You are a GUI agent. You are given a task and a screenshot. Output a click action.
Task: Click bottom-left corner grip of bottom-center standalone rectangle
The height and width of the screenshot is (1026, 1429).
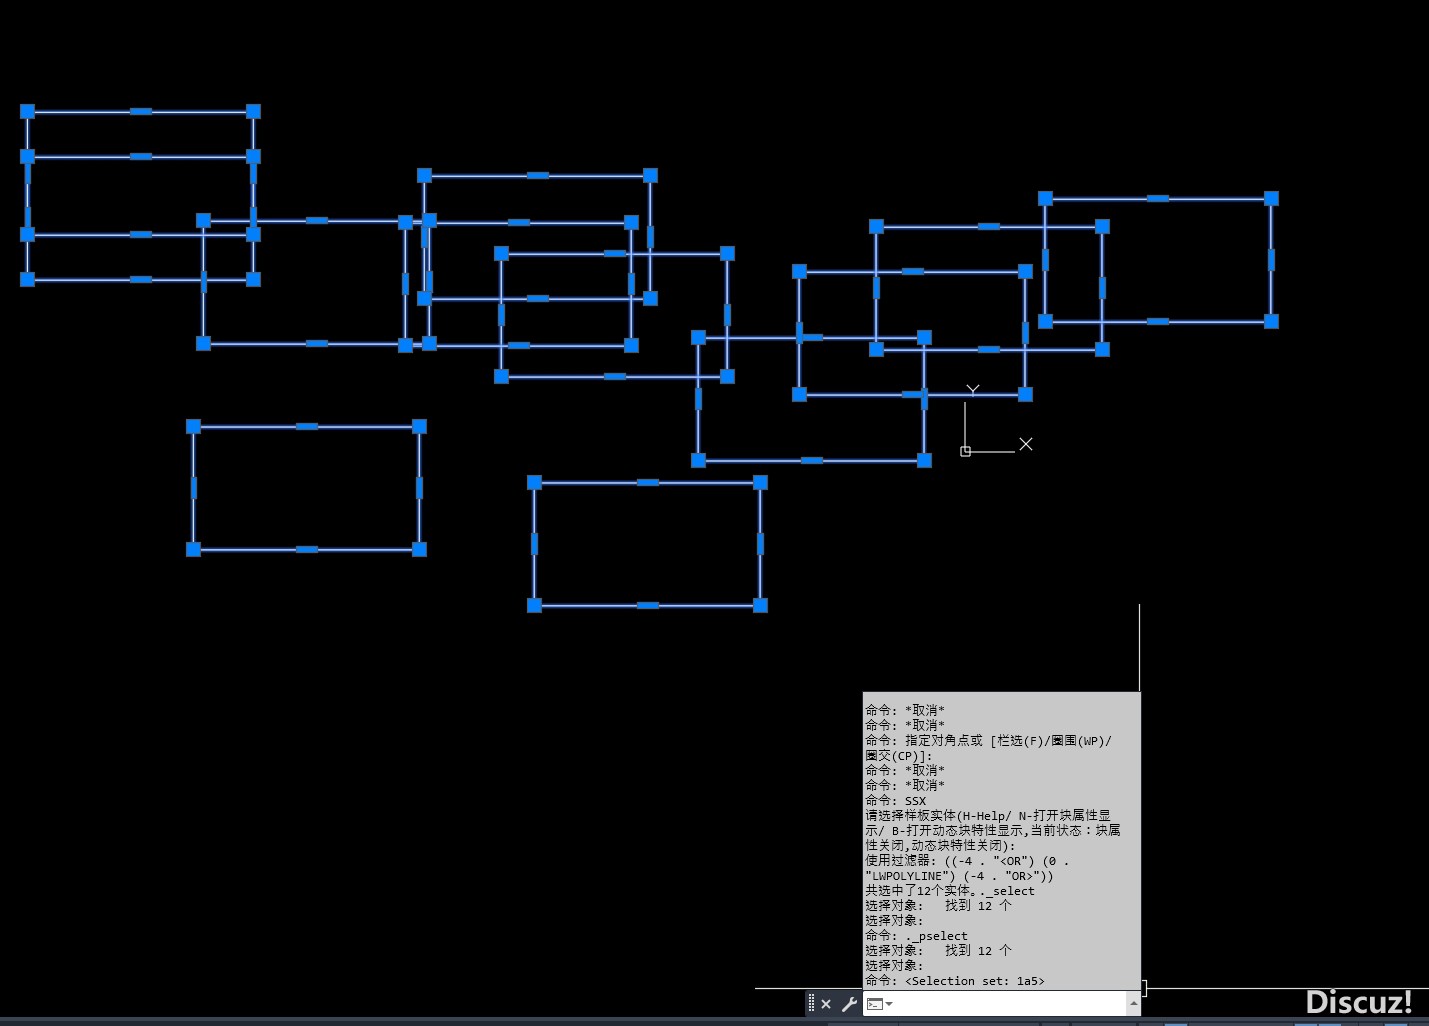534,605
